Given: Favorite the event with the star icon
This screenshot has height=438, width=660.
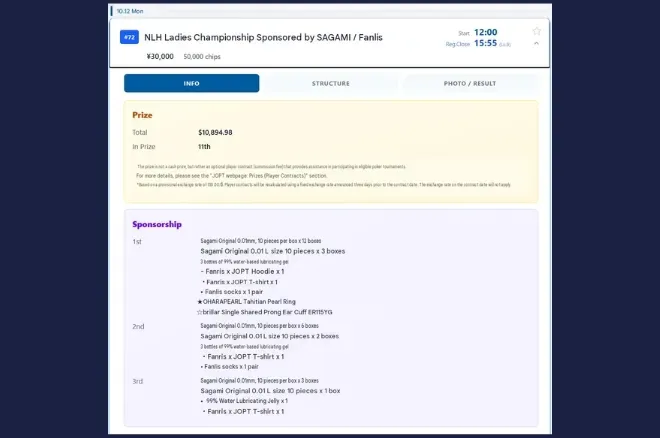Looking at the screenshot, I should click(x=537, y=31).
